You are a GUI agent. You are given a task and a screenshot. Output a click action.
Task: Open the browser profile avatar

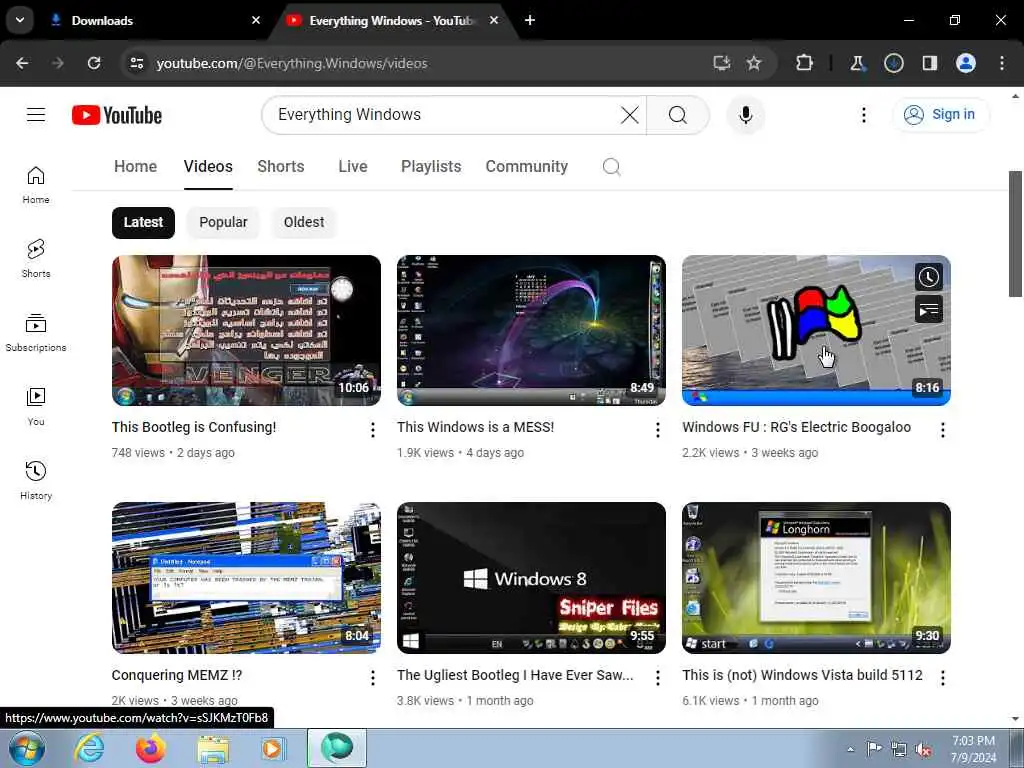click(965, 63)
